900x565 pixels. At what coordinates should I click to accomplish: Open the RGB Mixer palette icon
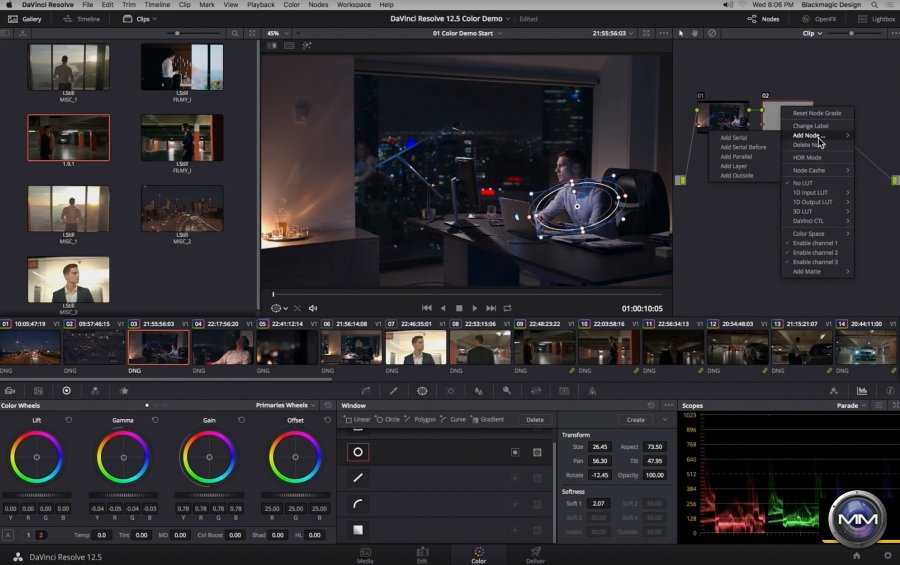coord(95,391)
